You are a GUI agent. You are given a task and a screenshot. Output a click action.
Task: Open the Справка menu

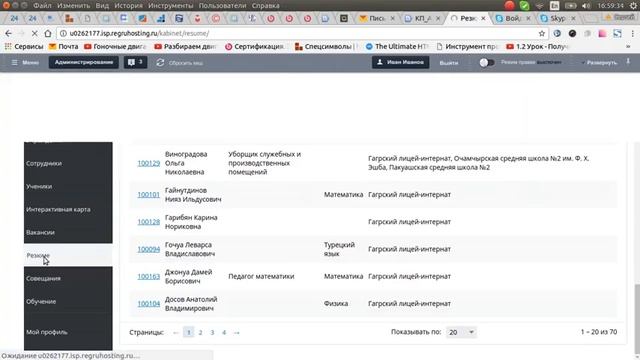[265, 6]
